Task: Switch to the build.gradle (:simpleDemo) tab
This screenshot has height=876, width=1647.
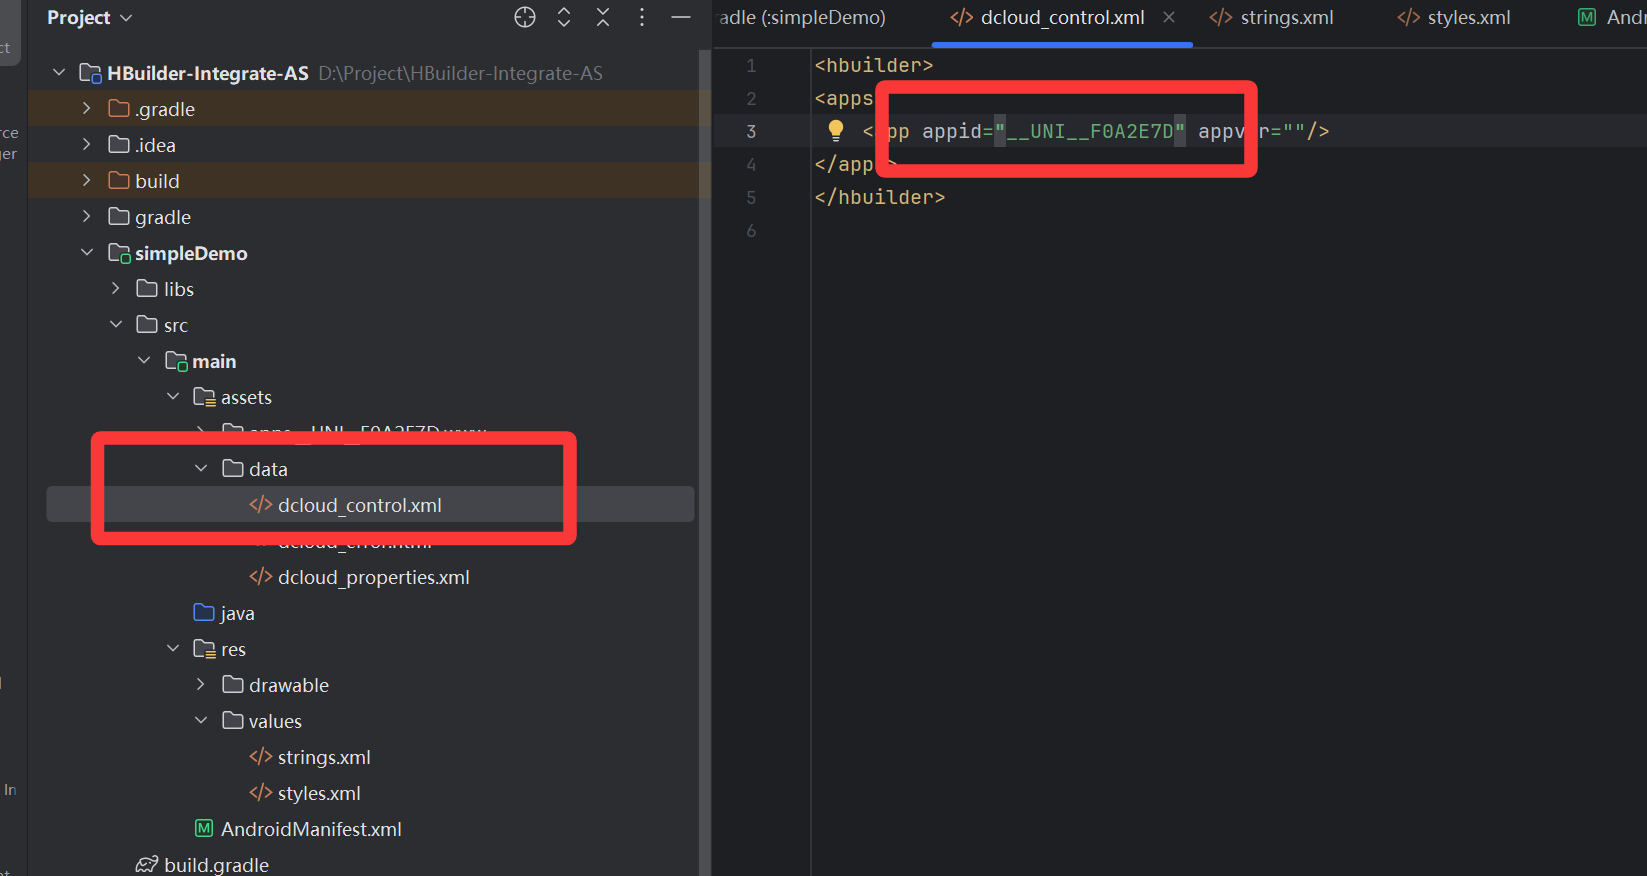Action: click(803, 17)
